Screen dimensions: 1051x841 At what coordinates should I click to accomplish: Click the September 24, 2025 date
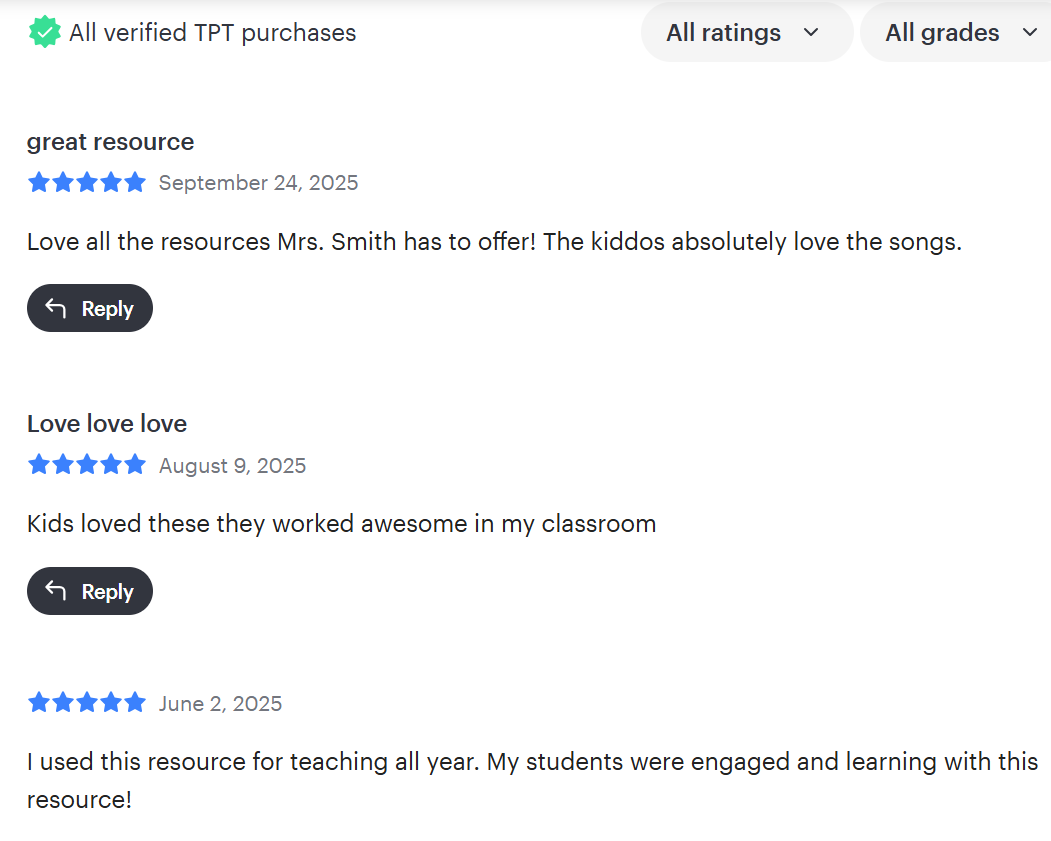(x=258, y=183)
